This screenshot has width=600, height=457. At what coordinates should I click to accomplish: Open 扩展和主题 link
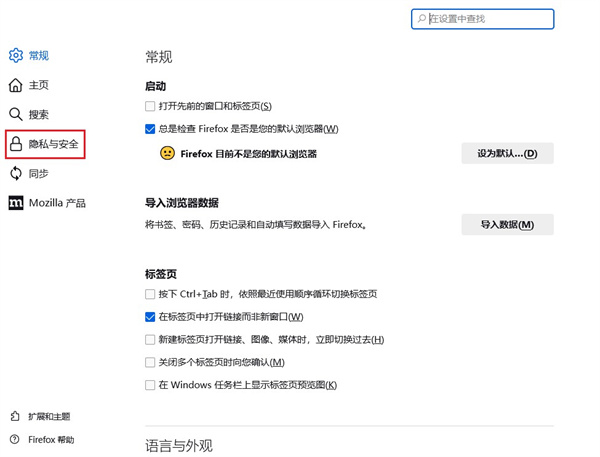pos(41,416)
